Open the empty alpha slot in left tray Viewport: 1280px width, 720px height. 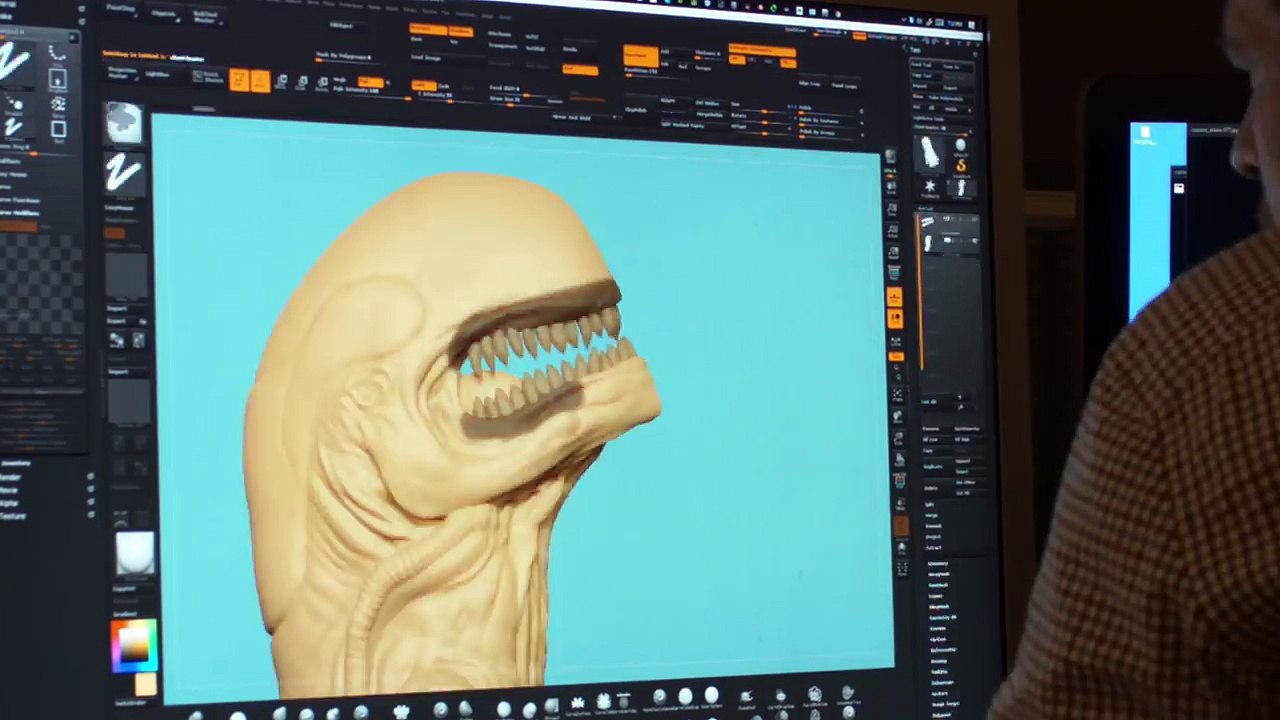[x=127, y=275]
